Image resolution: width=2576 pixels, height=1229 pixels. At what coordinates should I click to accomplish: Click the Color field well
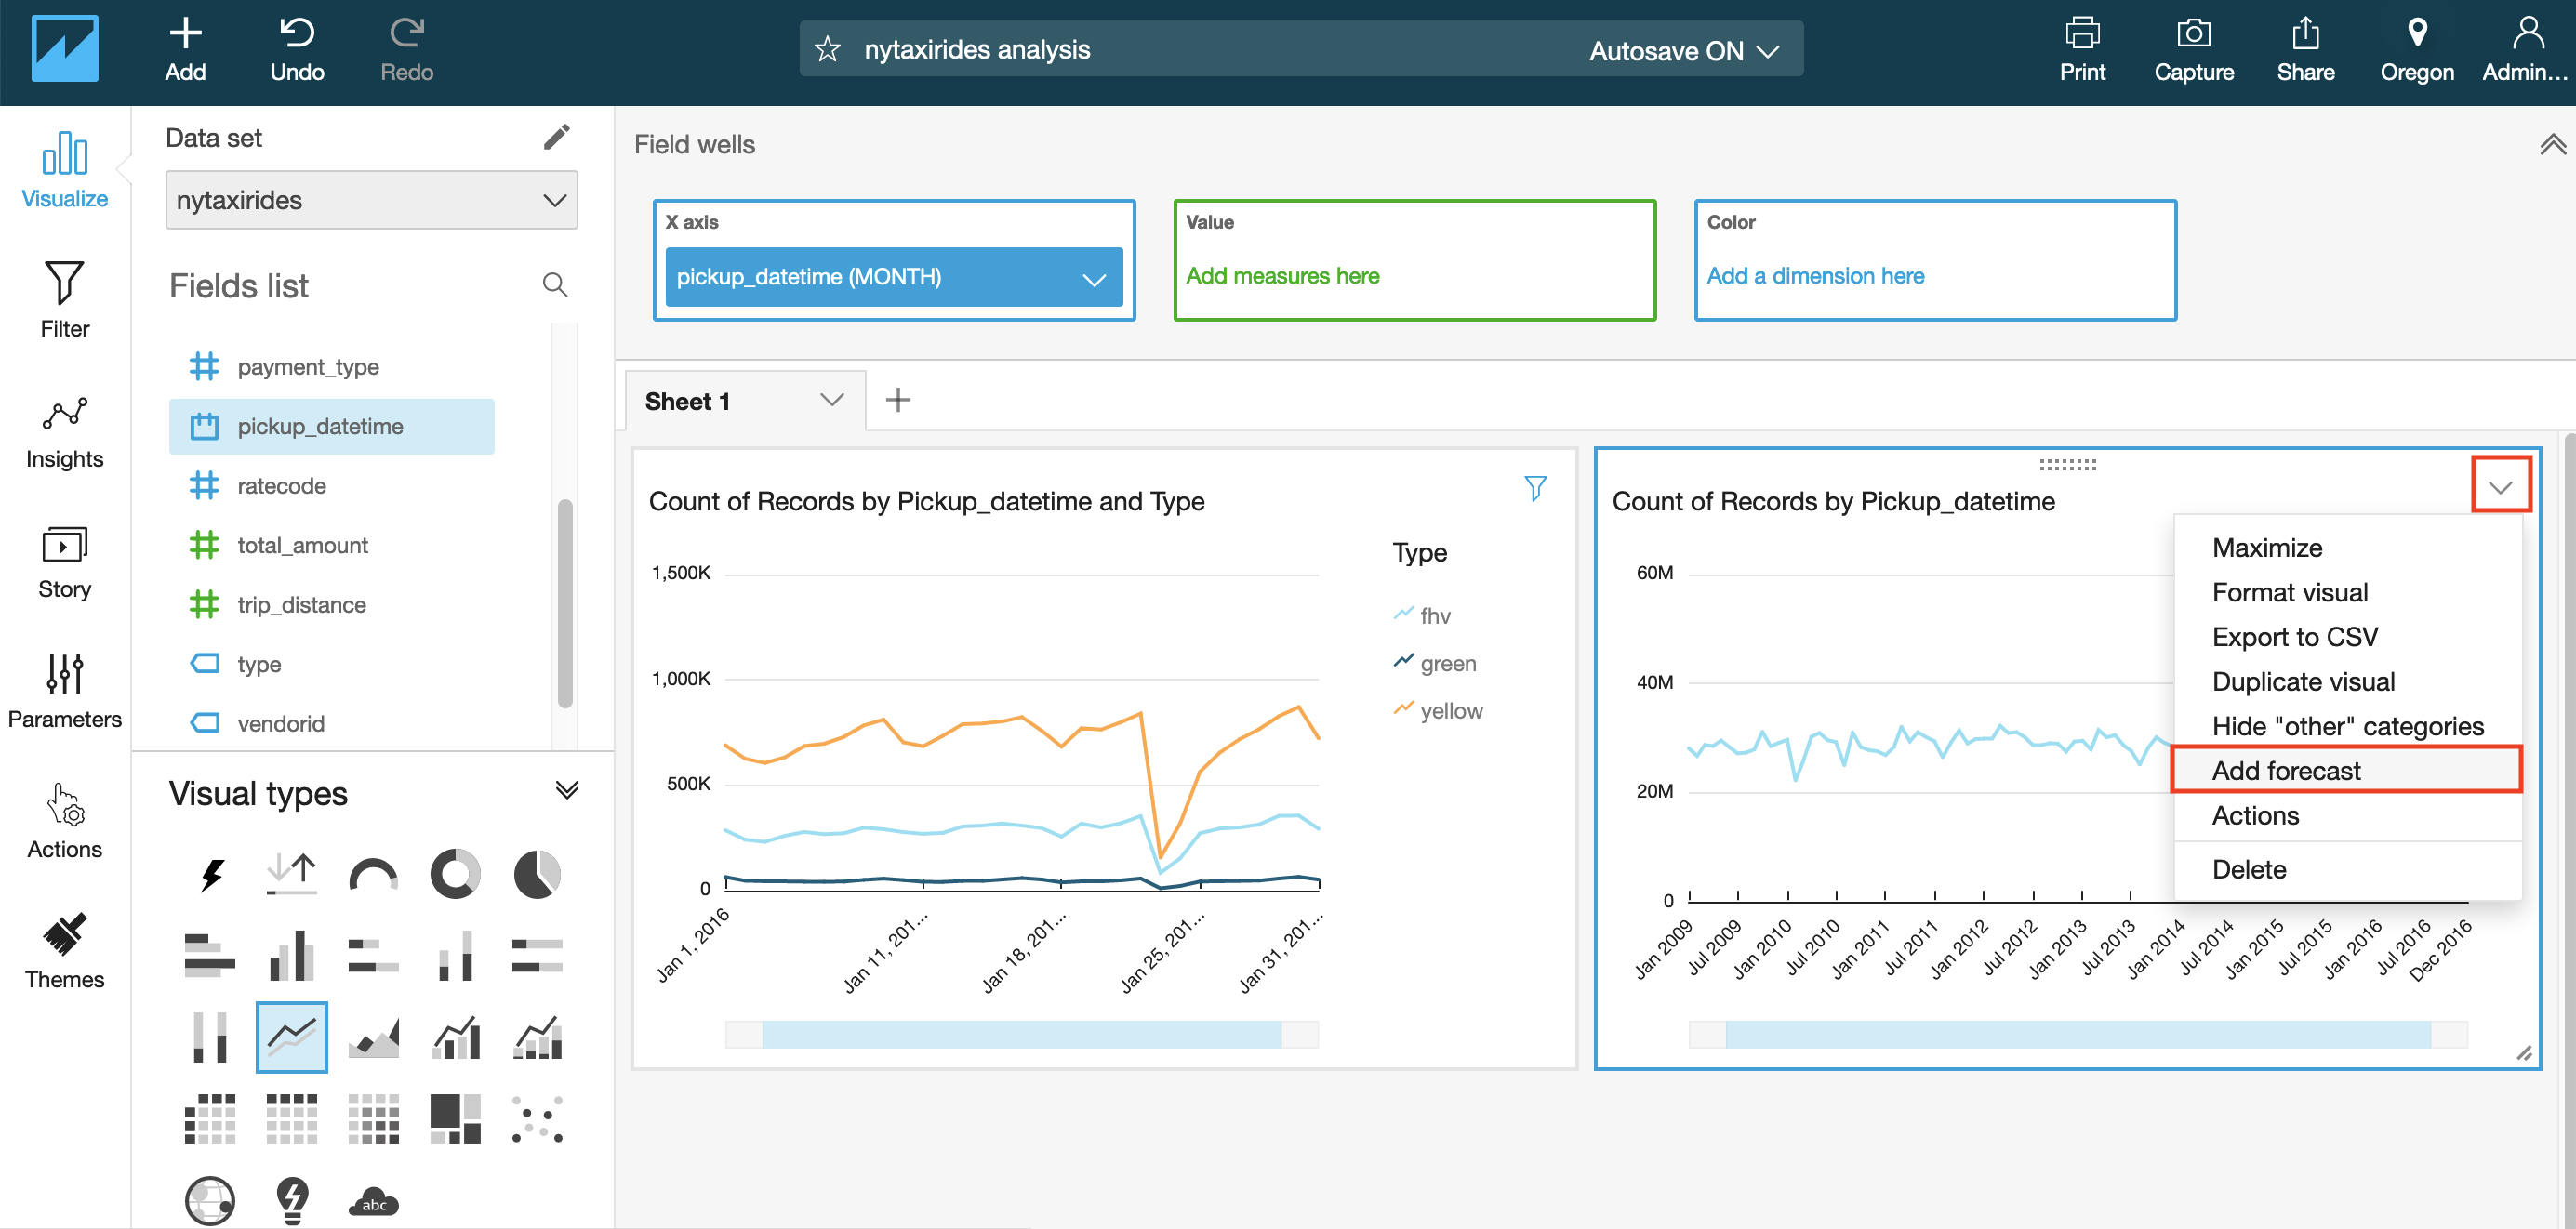pos(1935,260)
